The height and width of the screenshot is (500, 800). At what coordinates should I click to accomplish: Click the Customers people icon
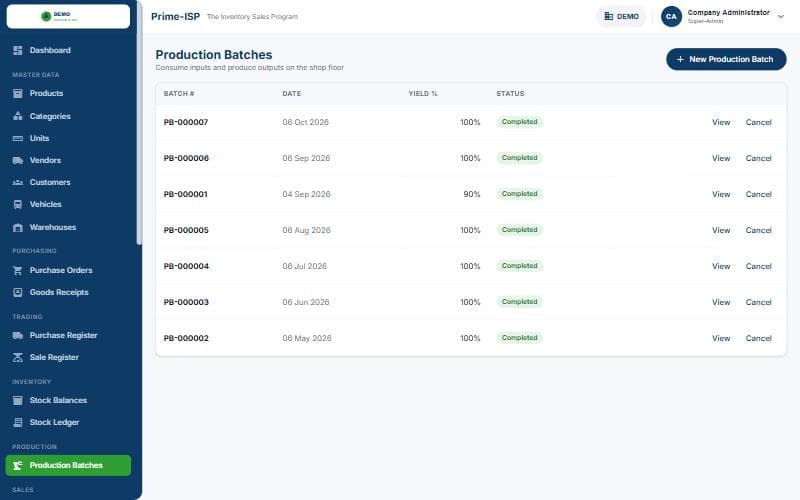tap(18, 182)
